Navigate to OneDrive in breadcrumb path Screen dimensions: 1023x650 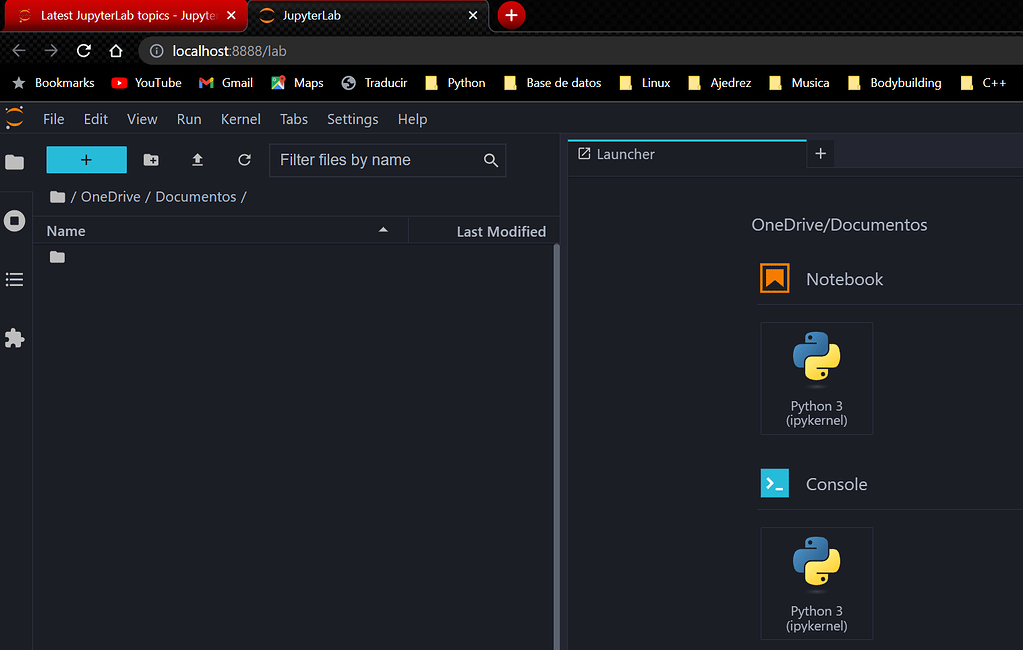coord(110,197)
